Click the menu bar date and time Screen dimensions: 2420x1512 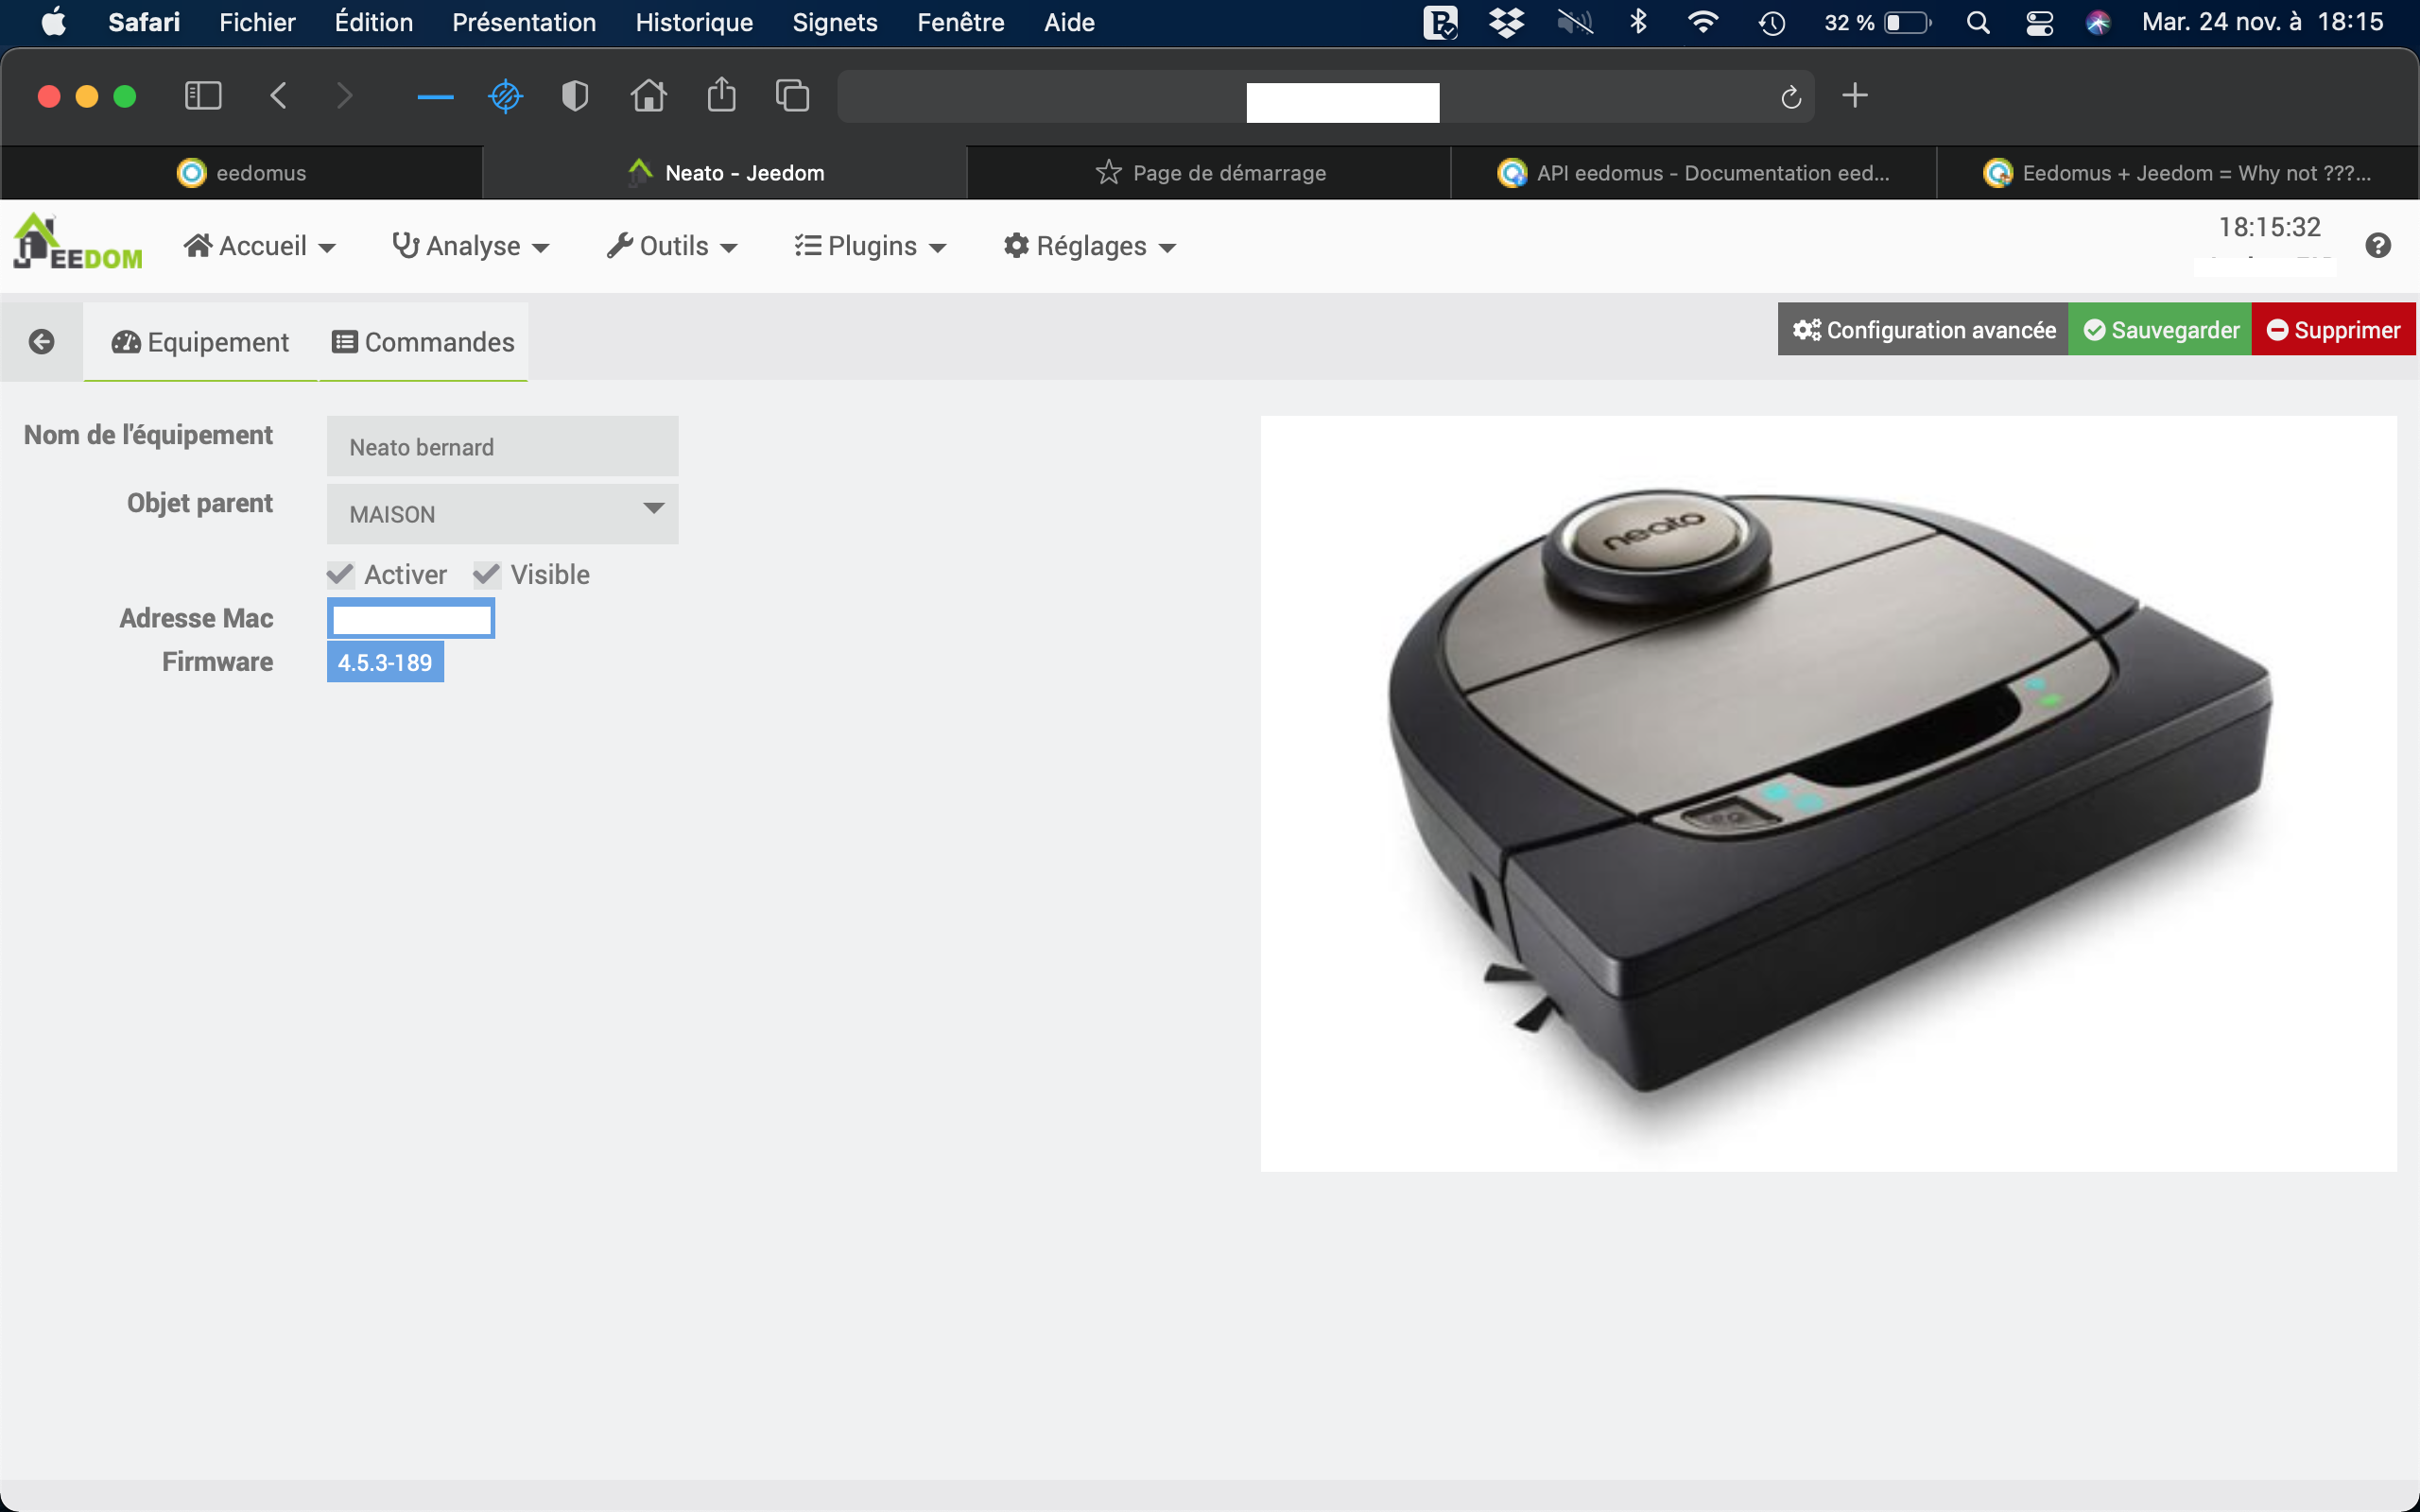[2262, 22]
